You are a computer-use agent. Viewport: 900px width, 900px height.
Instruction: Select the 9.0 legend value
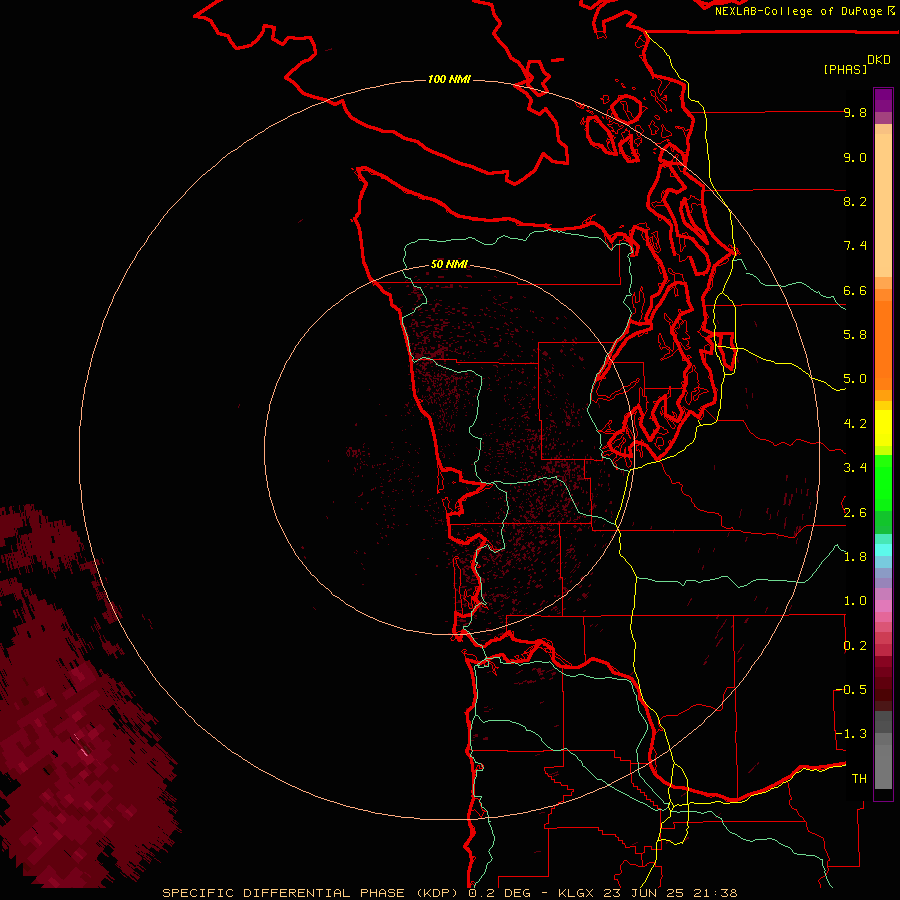[x=855, y=157]
